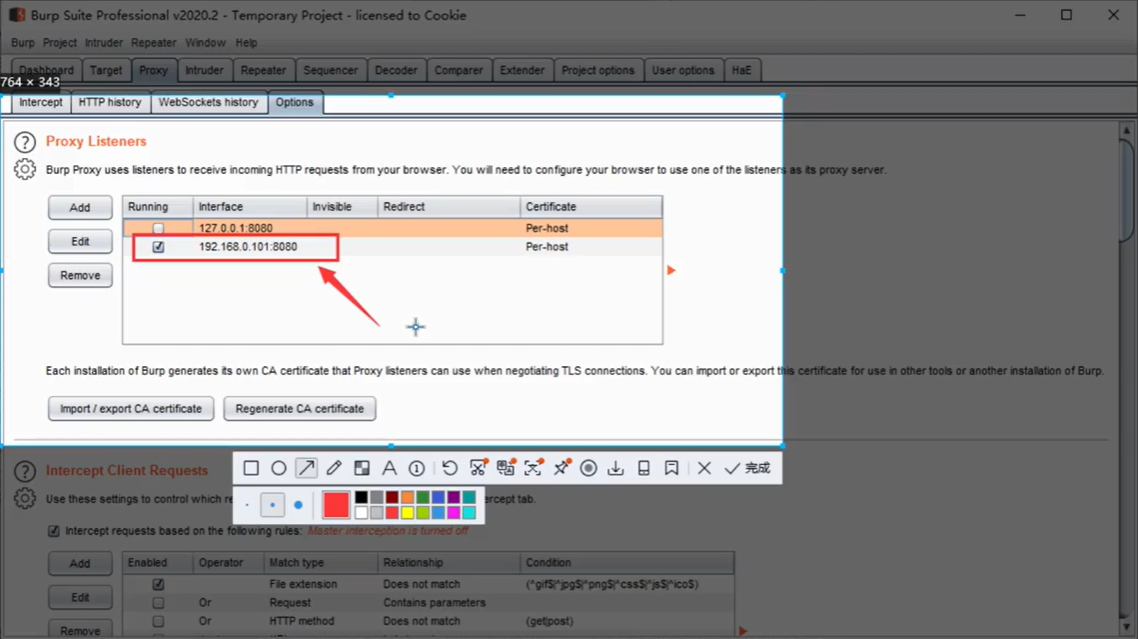Open the Proxy Listeners gear options
Viewport: 1138px width, 639px height.
tap(25, 169)
